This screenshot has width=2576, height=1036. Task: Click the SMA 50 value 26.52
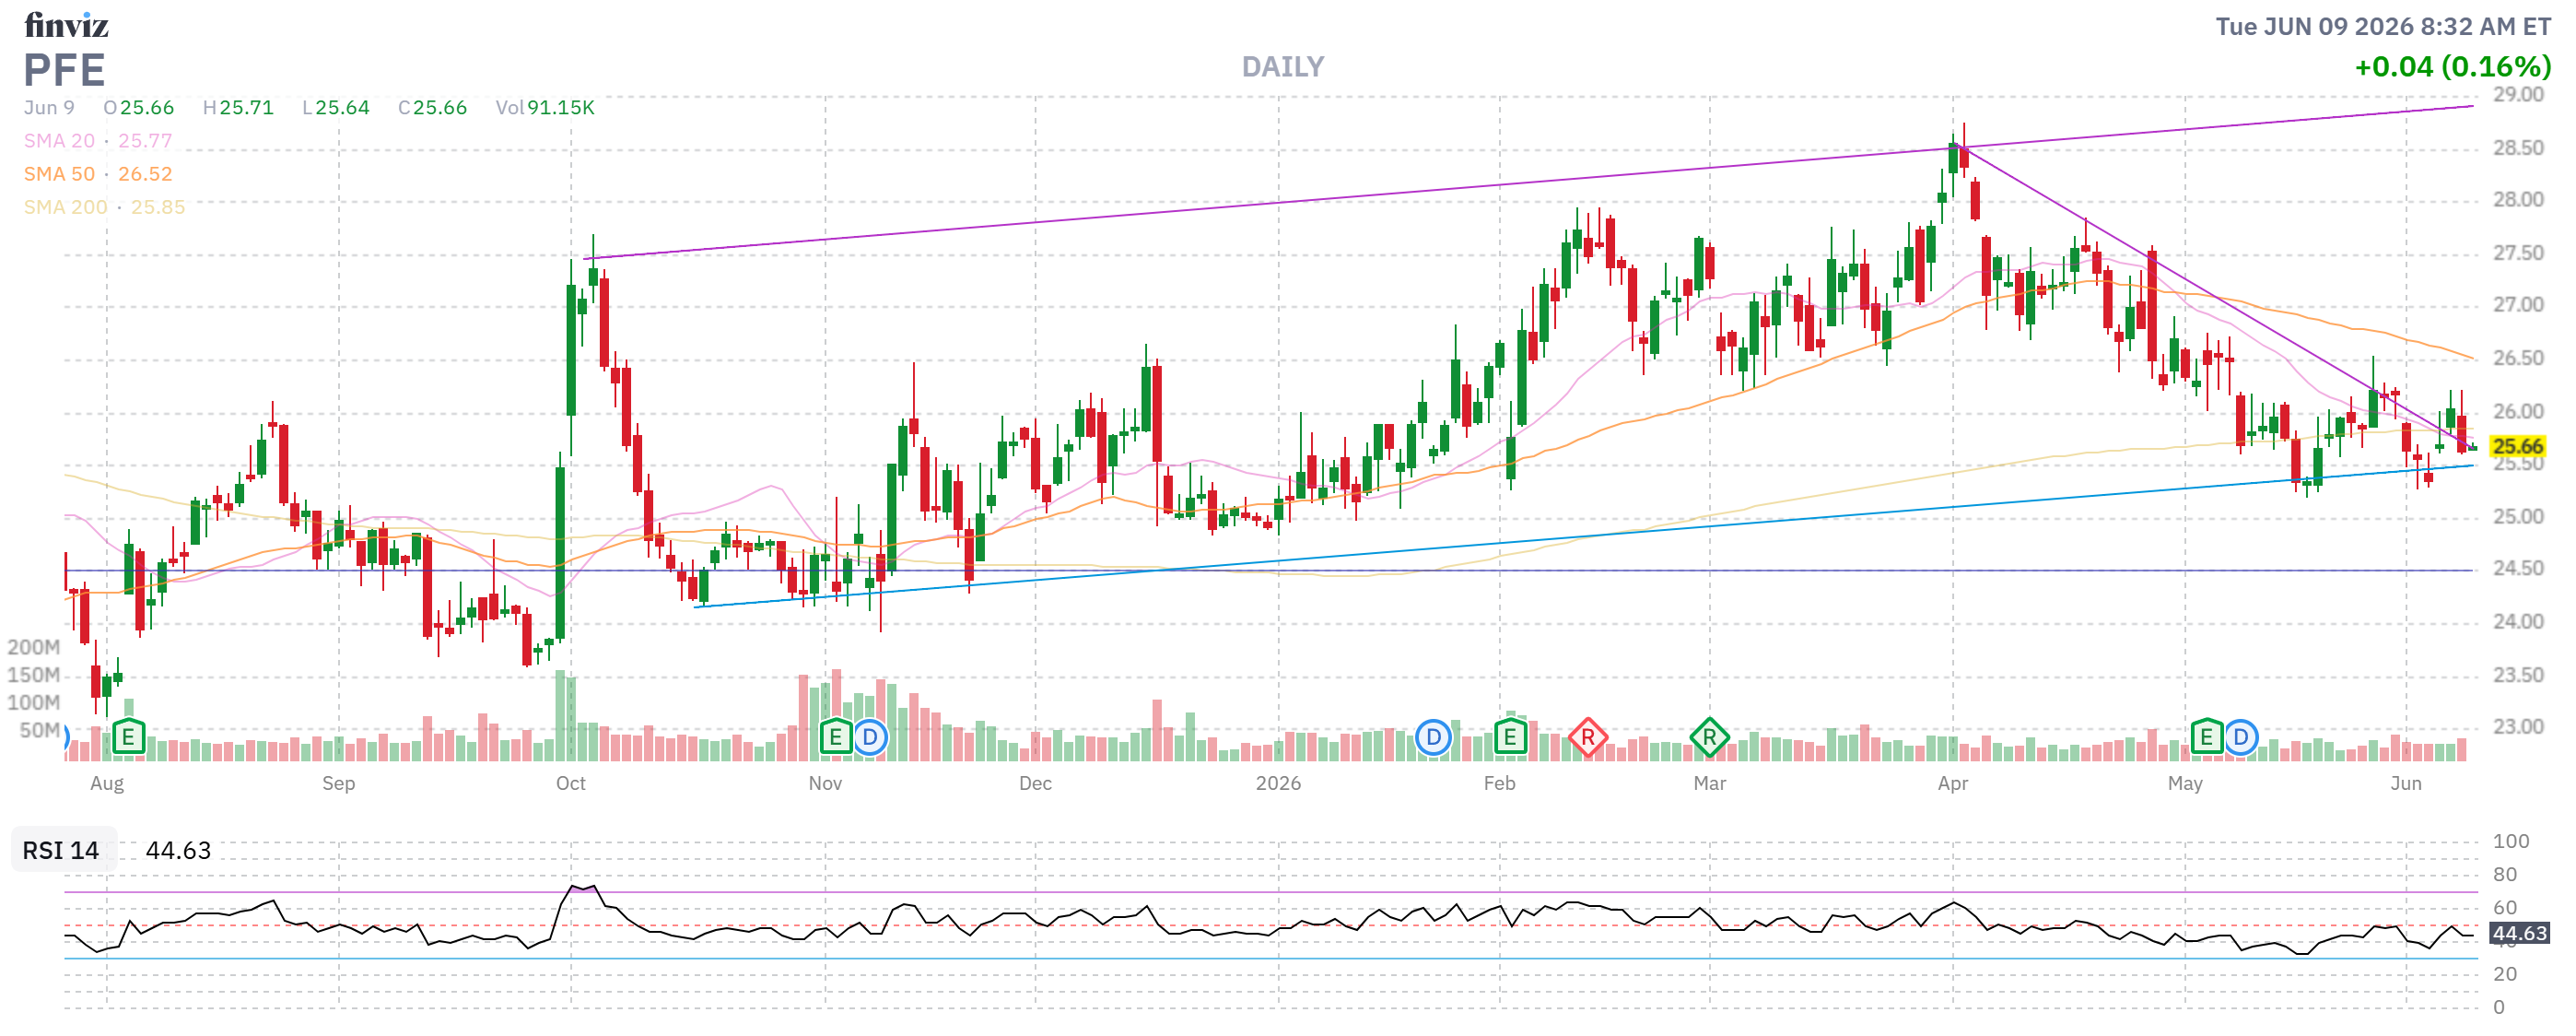145,174
